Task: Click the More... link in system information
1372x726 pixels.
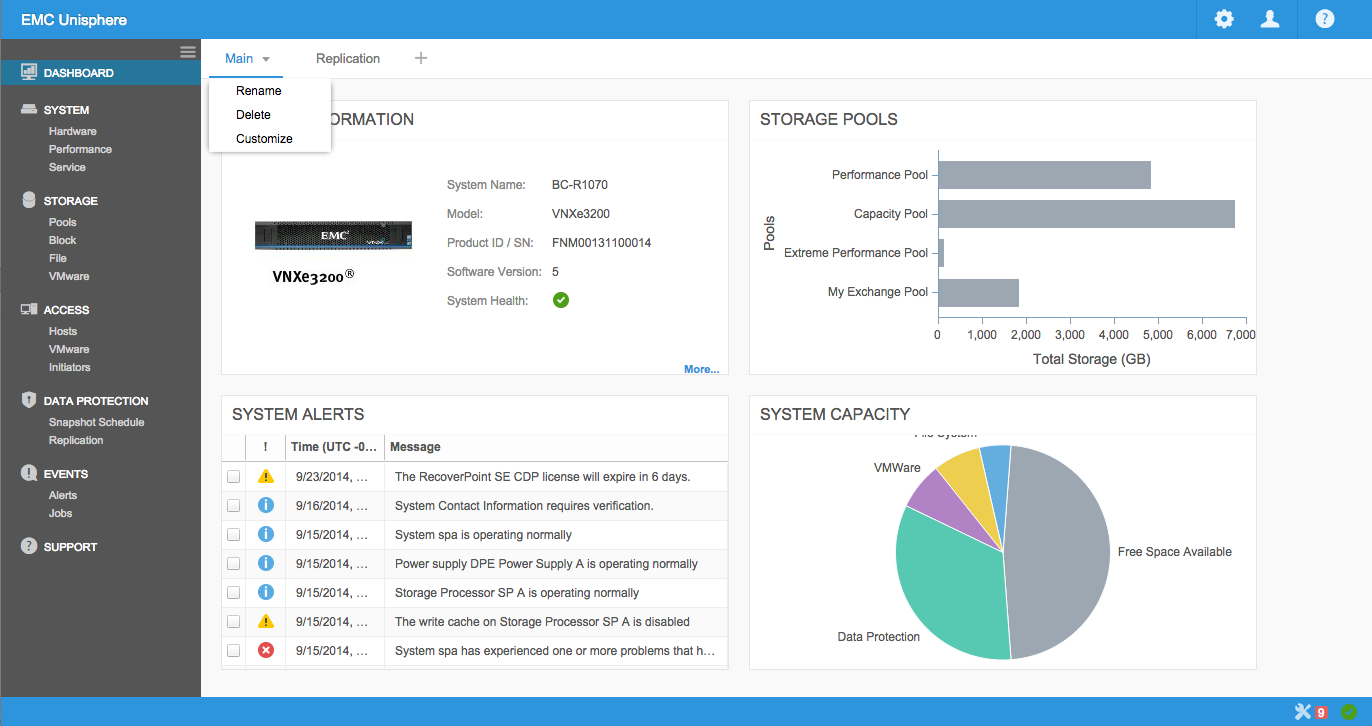Action: [x=701, y=369]
